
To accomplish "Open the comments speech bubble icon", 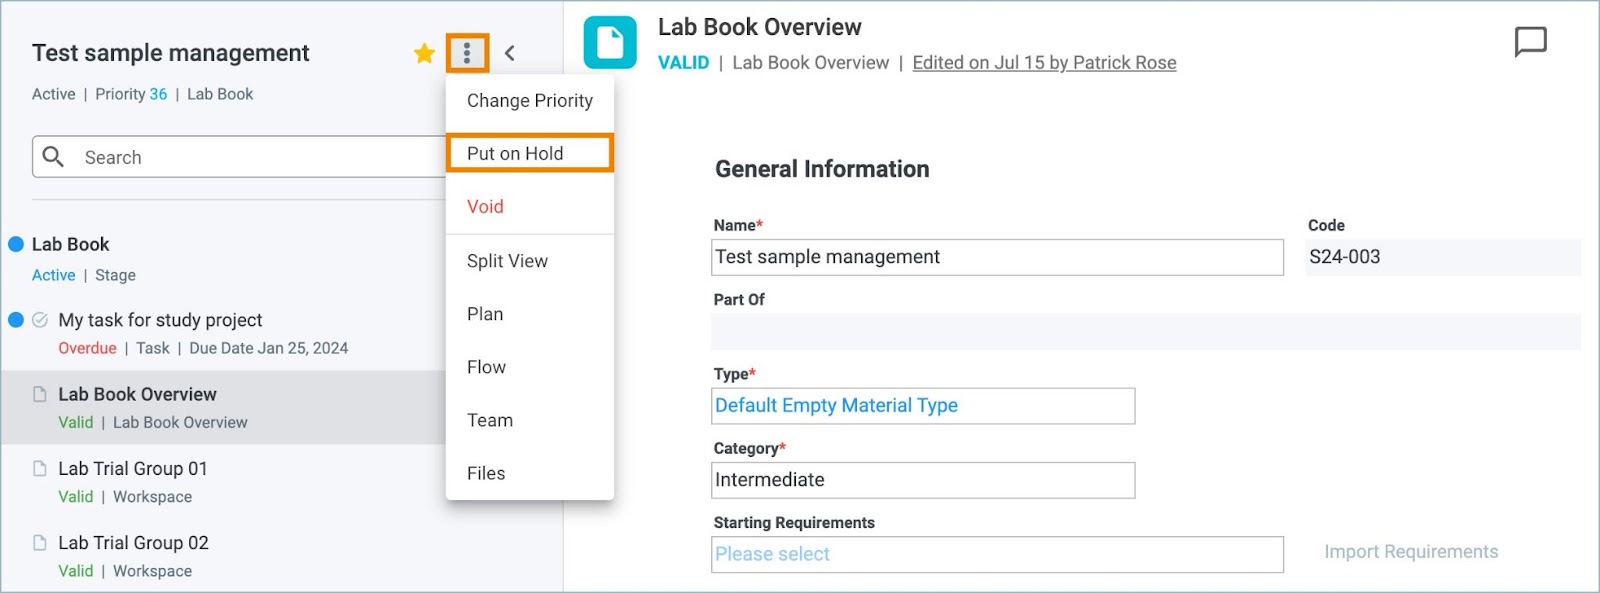I will [1530, 42].
